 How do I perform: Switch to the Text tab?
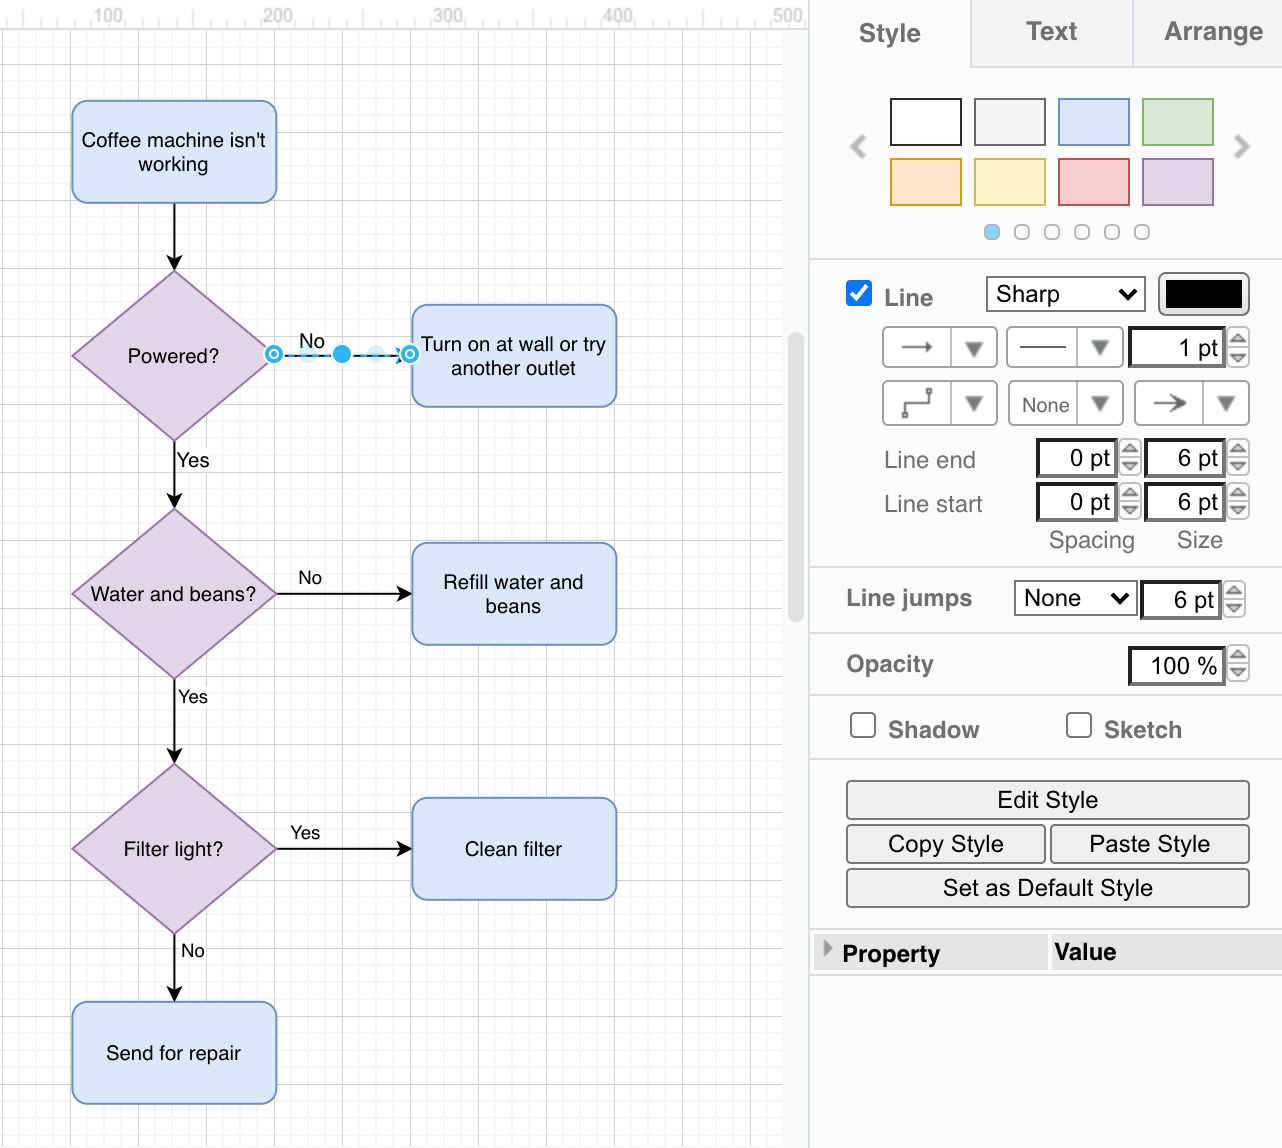[x=1050, y=32]
